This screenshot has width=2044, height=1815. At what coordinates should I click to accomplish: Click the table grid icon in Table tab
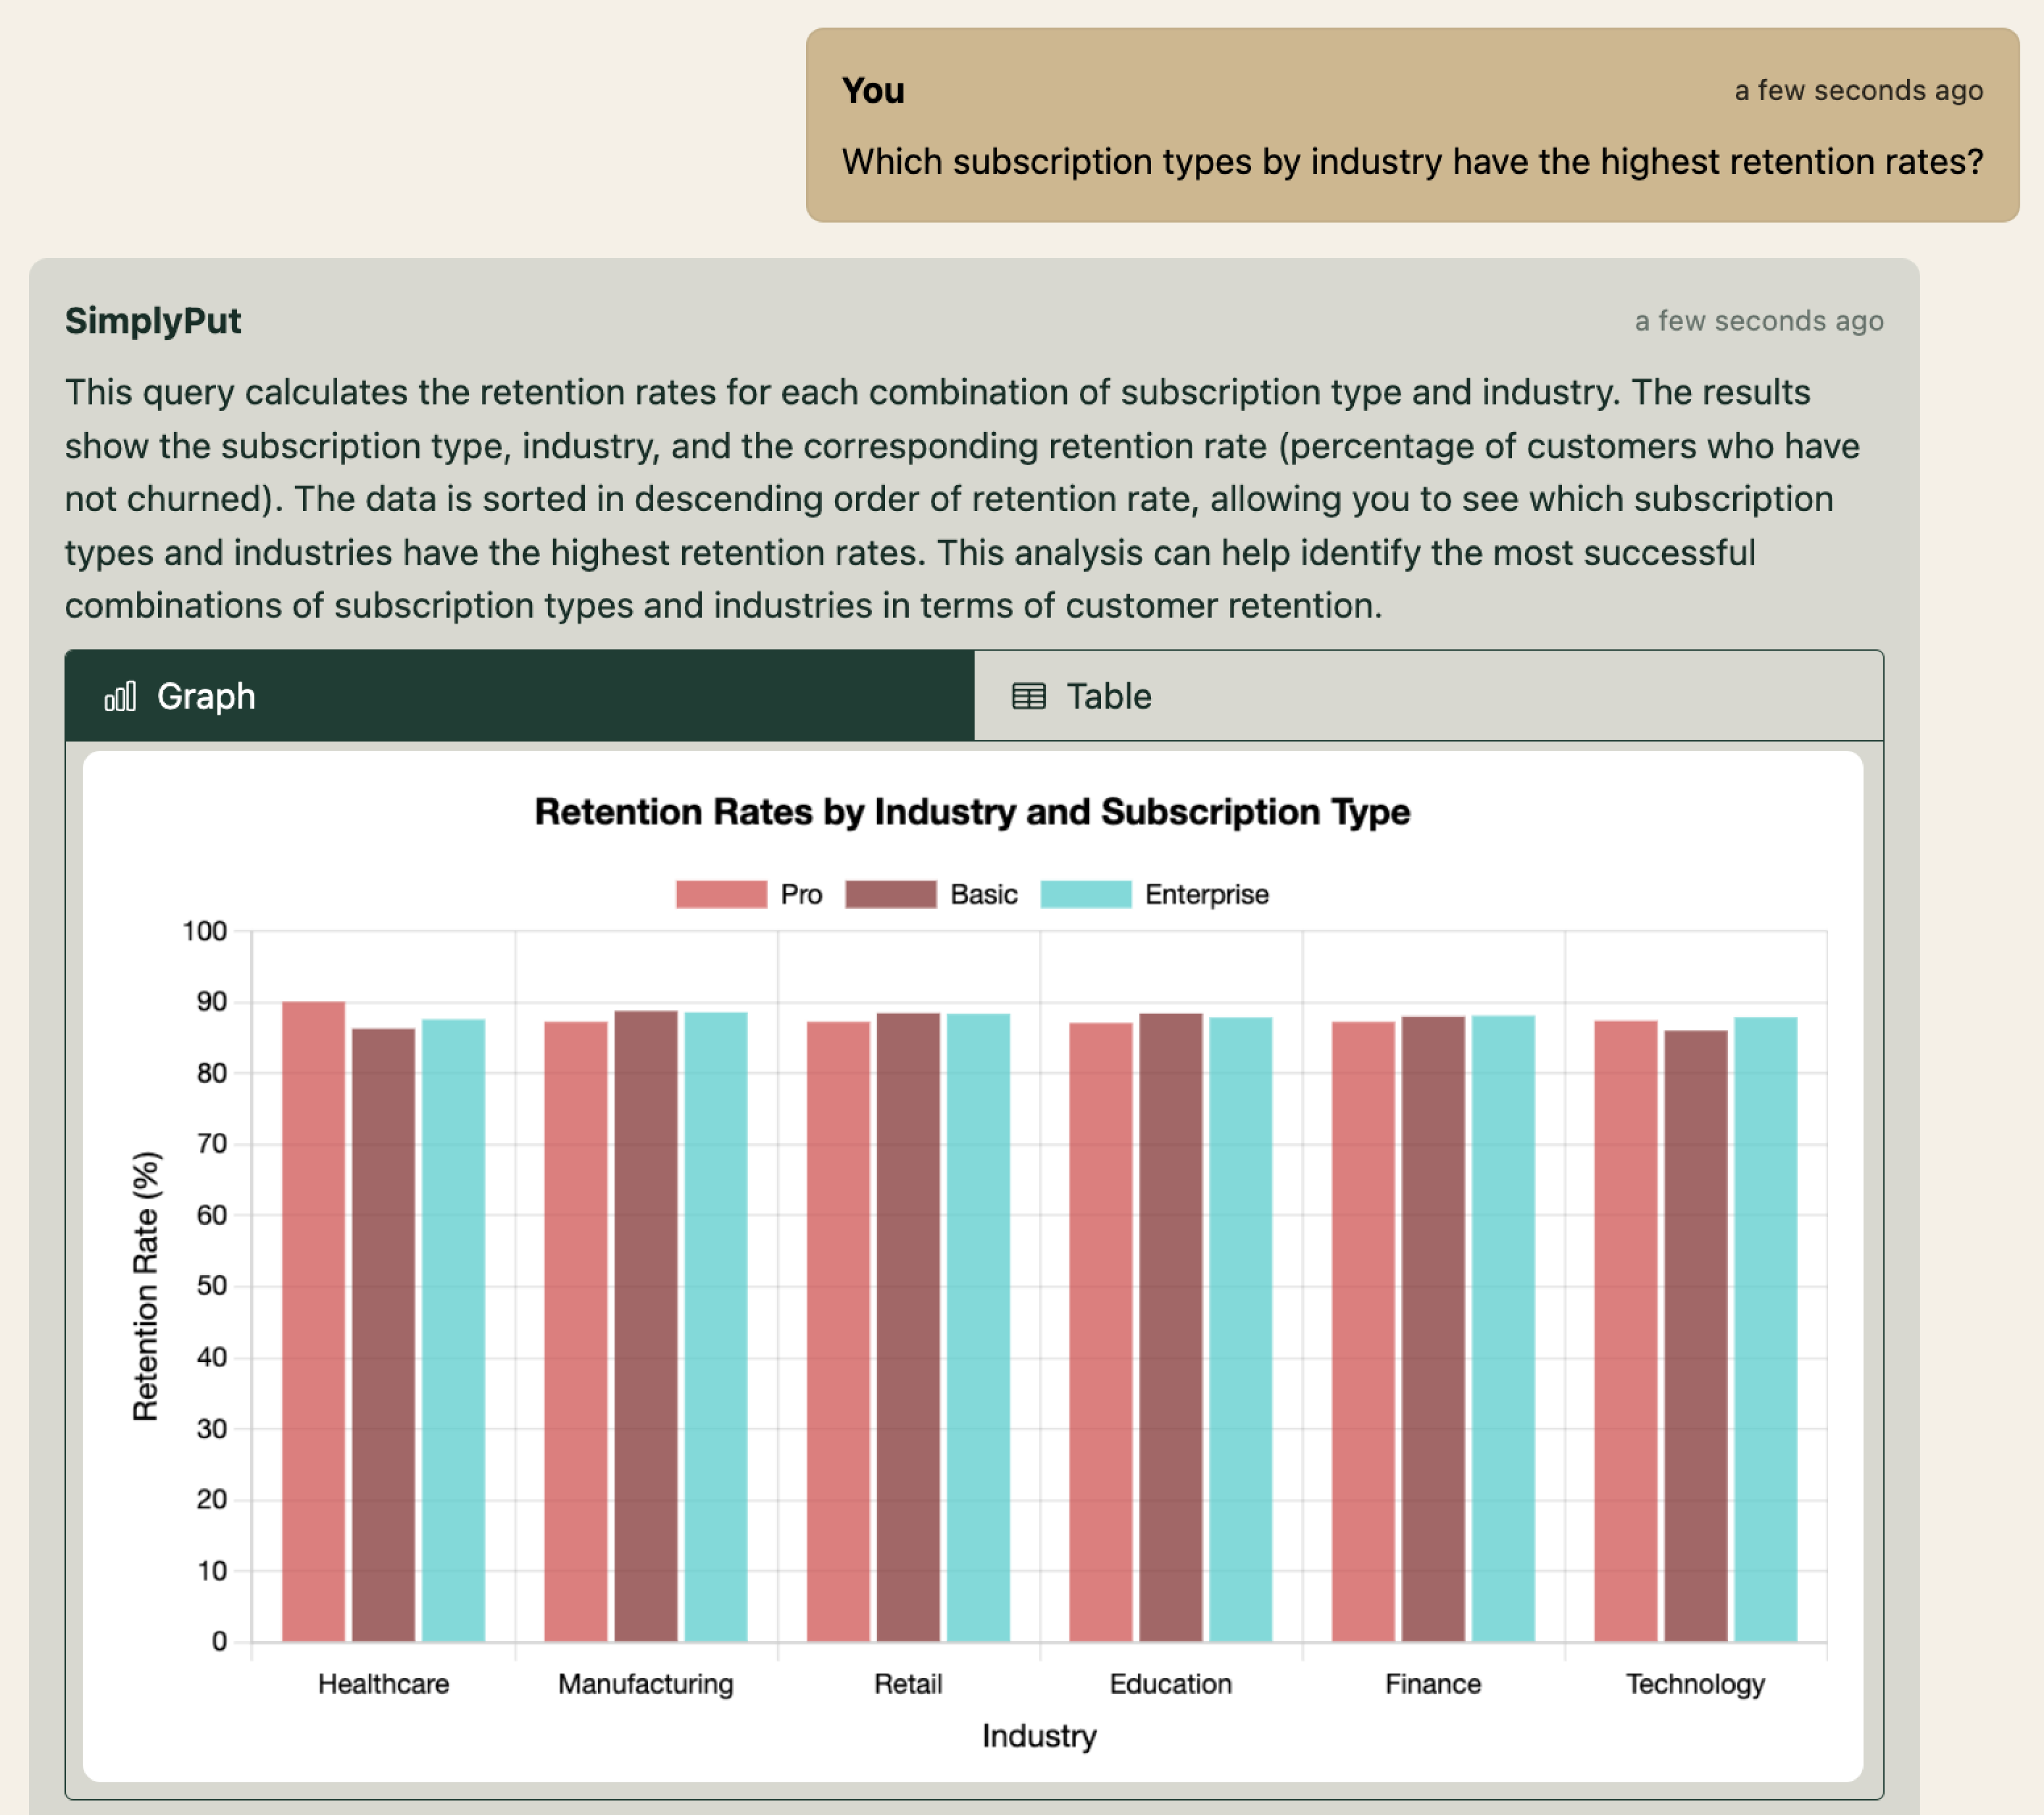point(1029,696)
